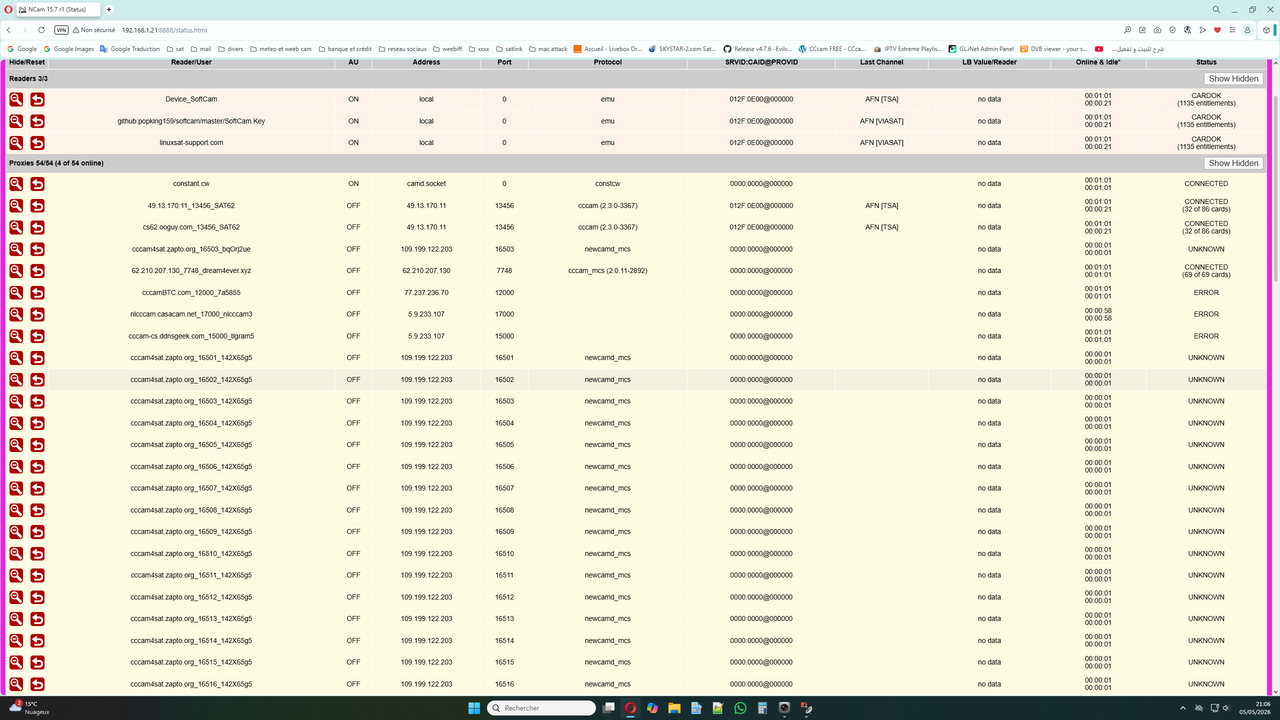Click address 62.210.207.130 cell
Screen dimensions: 1280x720
point(426,271)
